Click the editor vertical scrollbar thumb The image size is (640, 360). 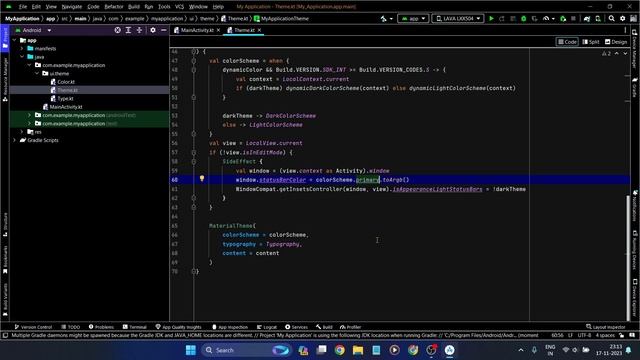(627, 258)
